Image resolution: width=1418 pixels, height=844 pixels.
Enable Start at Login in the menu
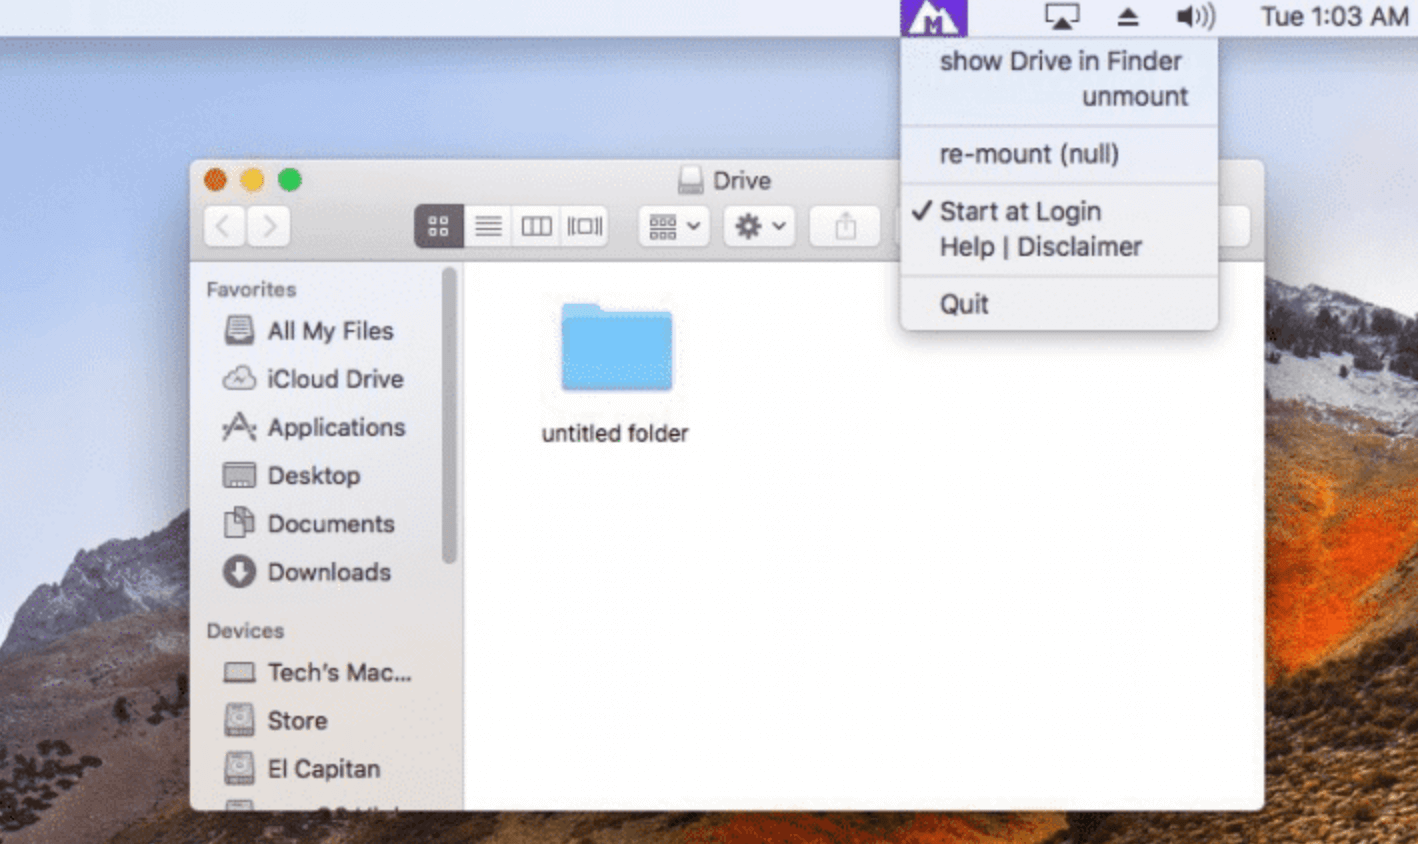coord(1019,211)
